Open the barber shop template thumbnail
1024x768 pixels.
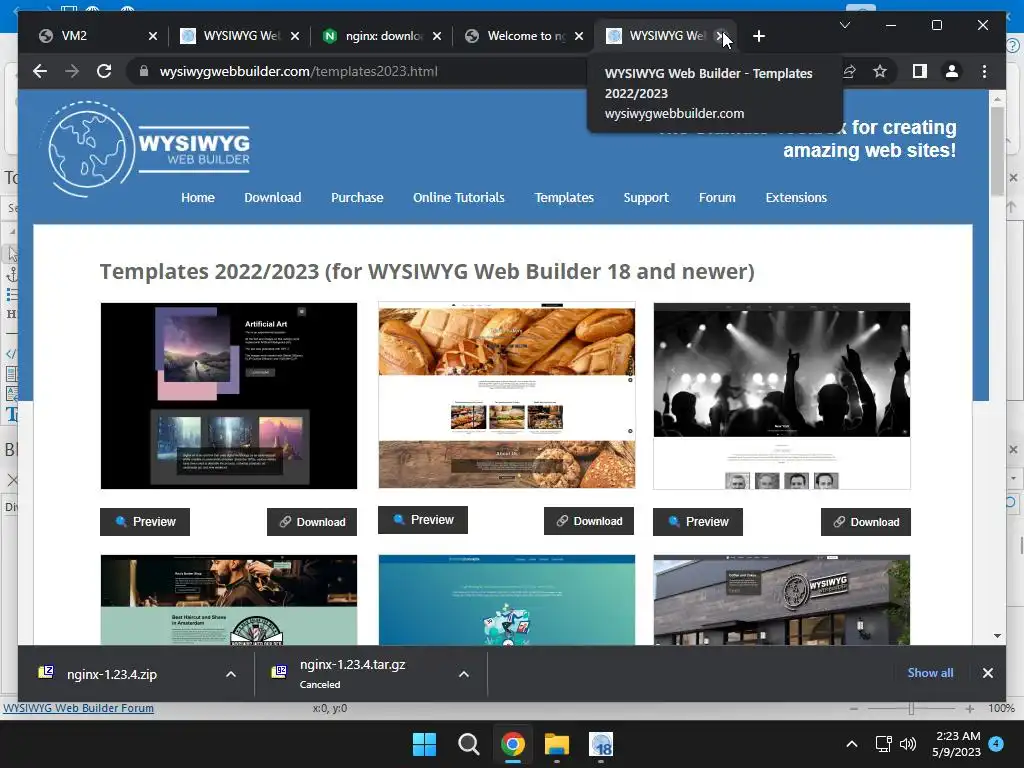tap(229, 600)
